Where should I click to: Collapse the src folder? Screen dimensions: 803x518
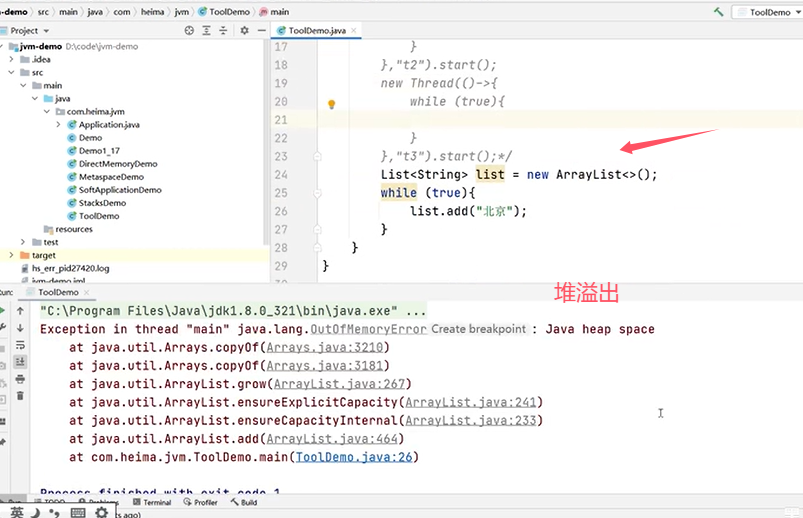pyautogui.click(x=11, y=72)
